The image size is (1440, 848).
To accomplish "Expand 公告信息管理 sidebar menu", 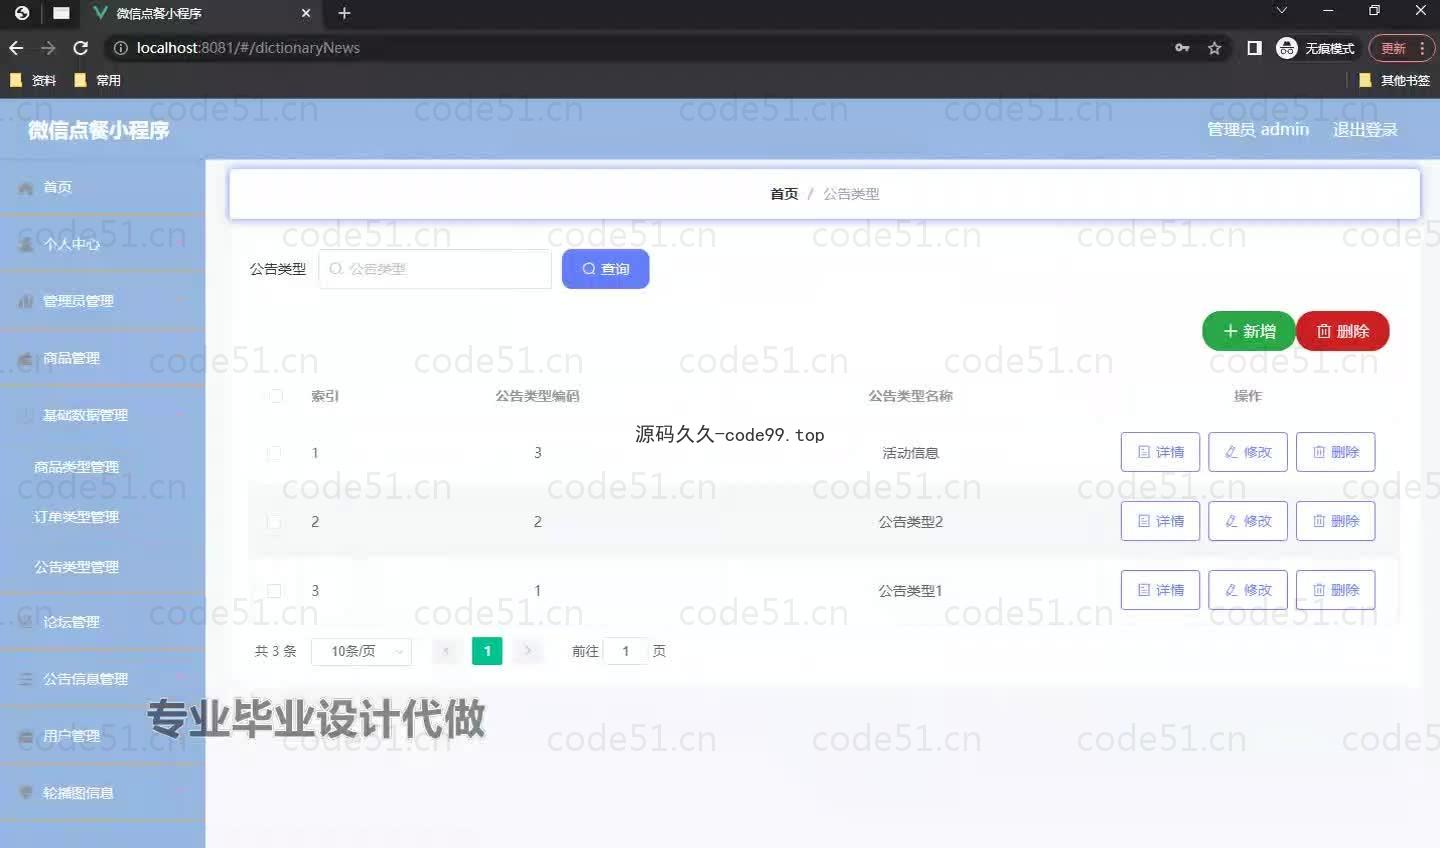I will [102, 679].
